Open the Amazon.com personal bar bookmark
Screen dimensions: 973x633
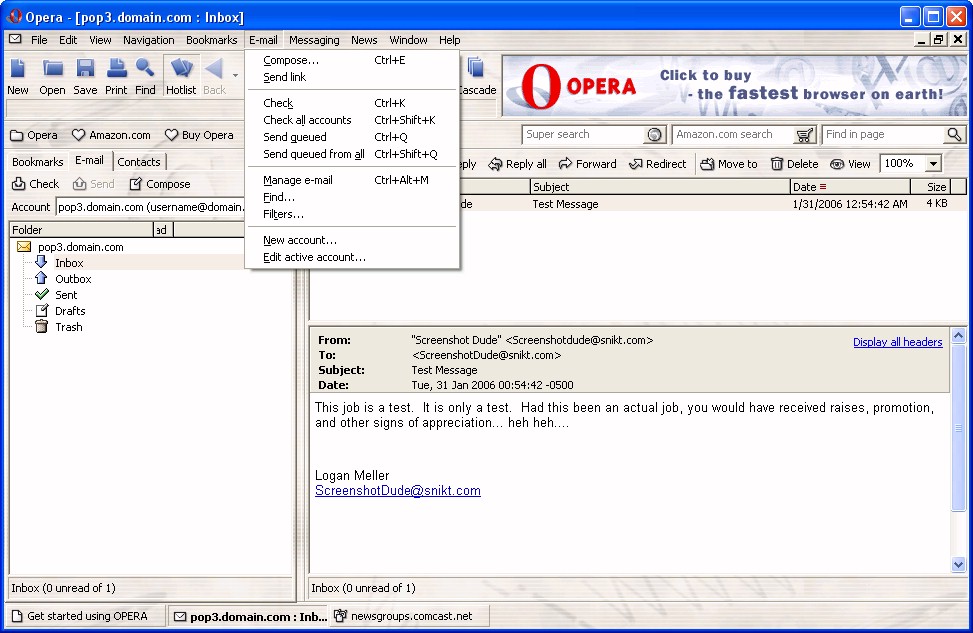[x=111, y=135]
